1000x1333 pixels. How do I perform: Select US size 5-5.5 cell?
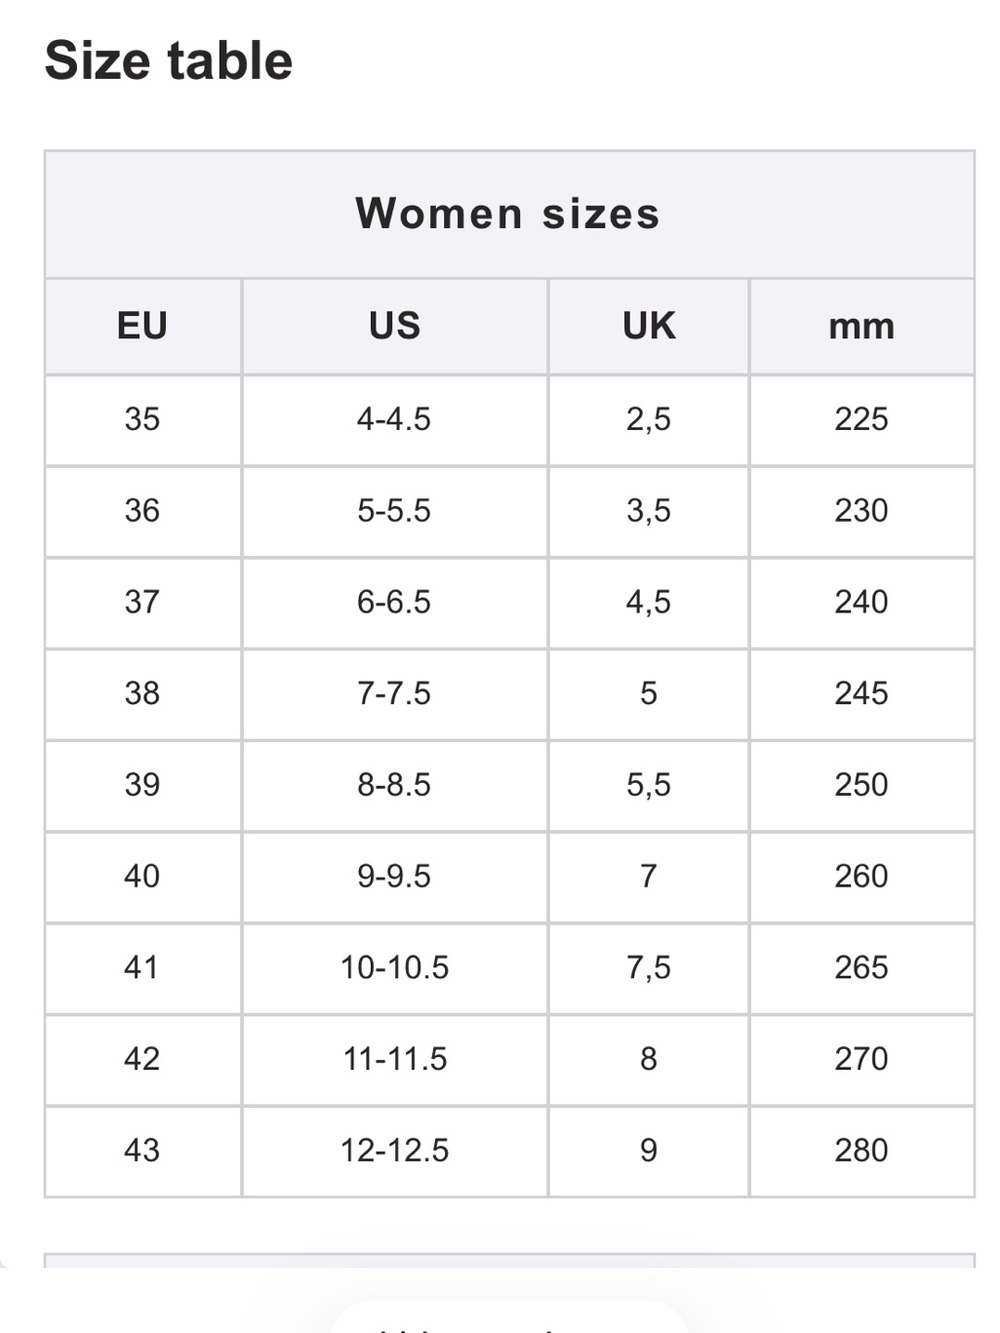pos(394,511)
